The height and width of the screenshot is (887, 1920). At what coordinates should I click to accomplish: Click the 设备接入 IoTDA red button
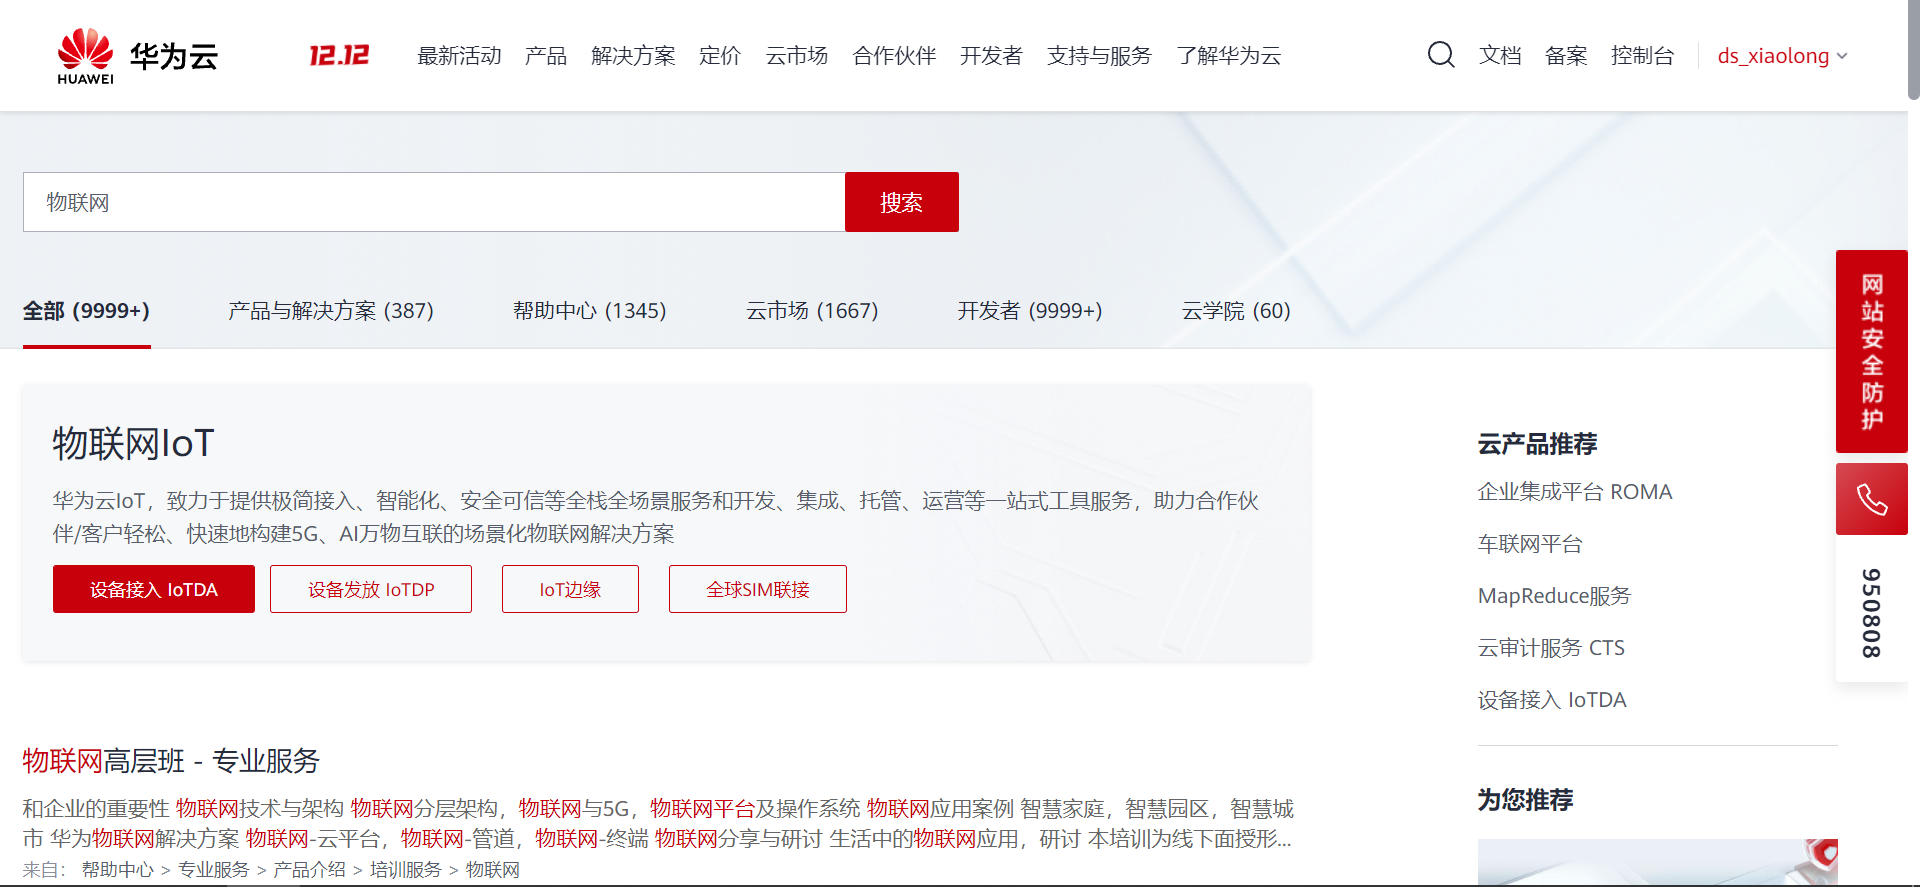(154, 589)
